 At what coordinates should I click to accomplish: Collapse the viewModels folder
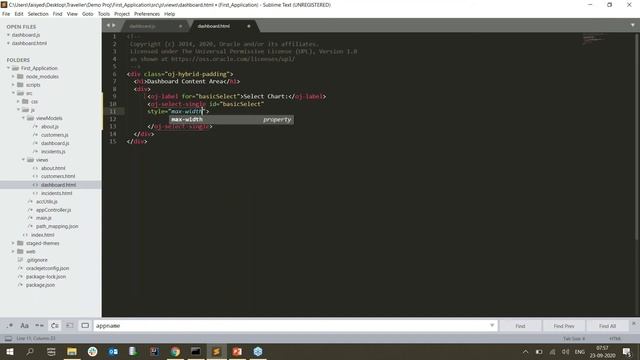click(23, 118)
